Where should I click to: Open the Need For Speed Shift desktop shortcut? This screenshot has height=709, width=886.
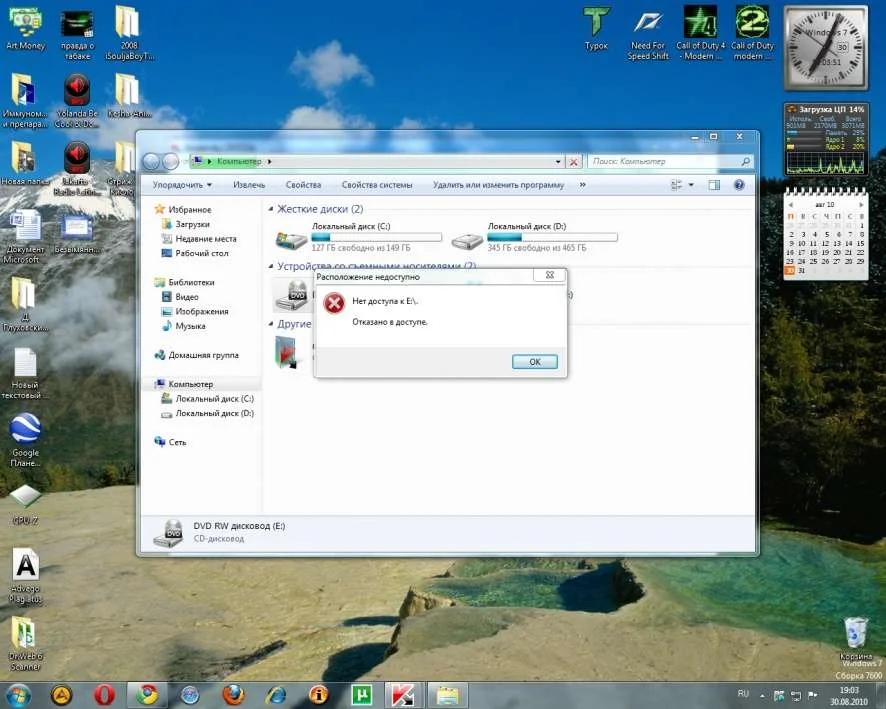(648, 32)
